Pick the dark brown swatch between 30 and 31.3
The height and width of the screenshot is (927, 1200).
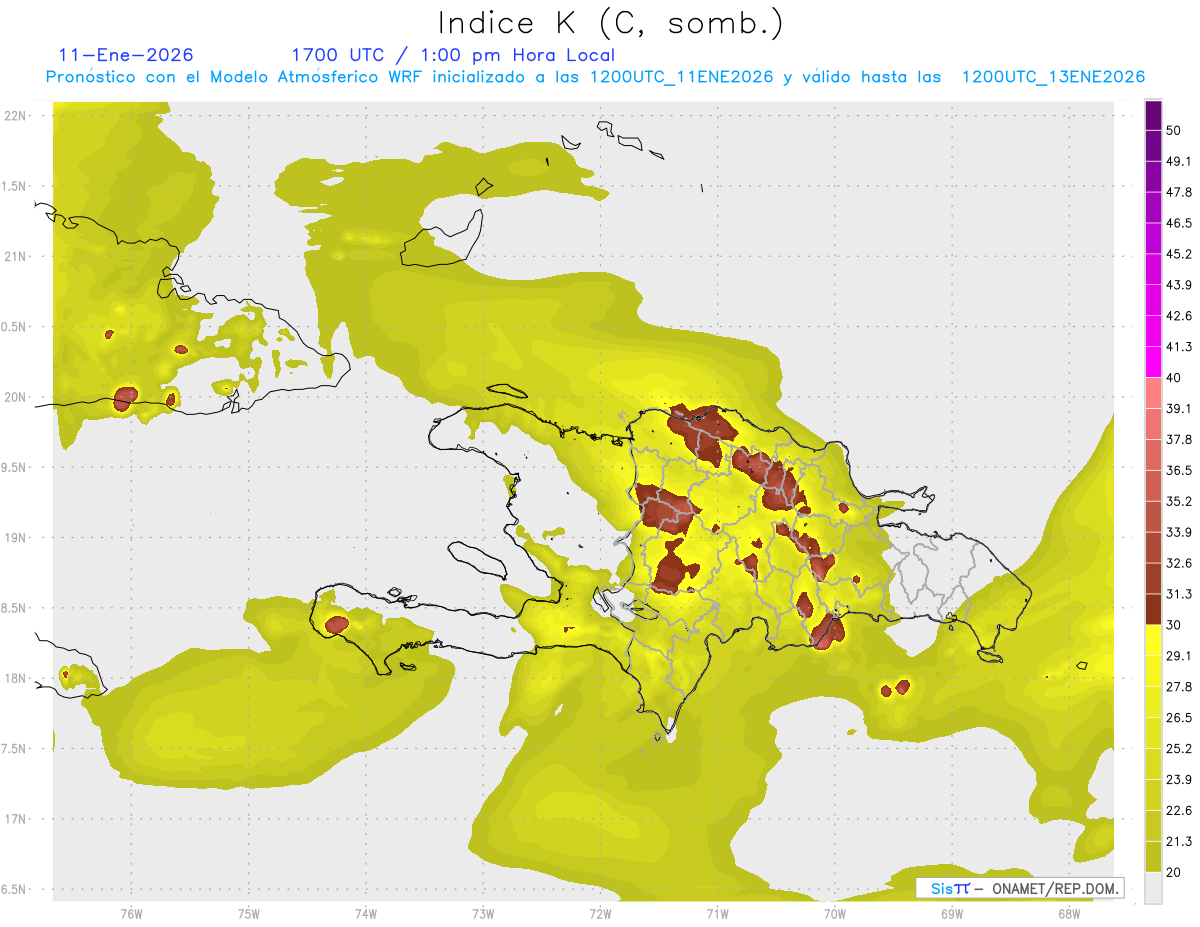click(1153, 609)
